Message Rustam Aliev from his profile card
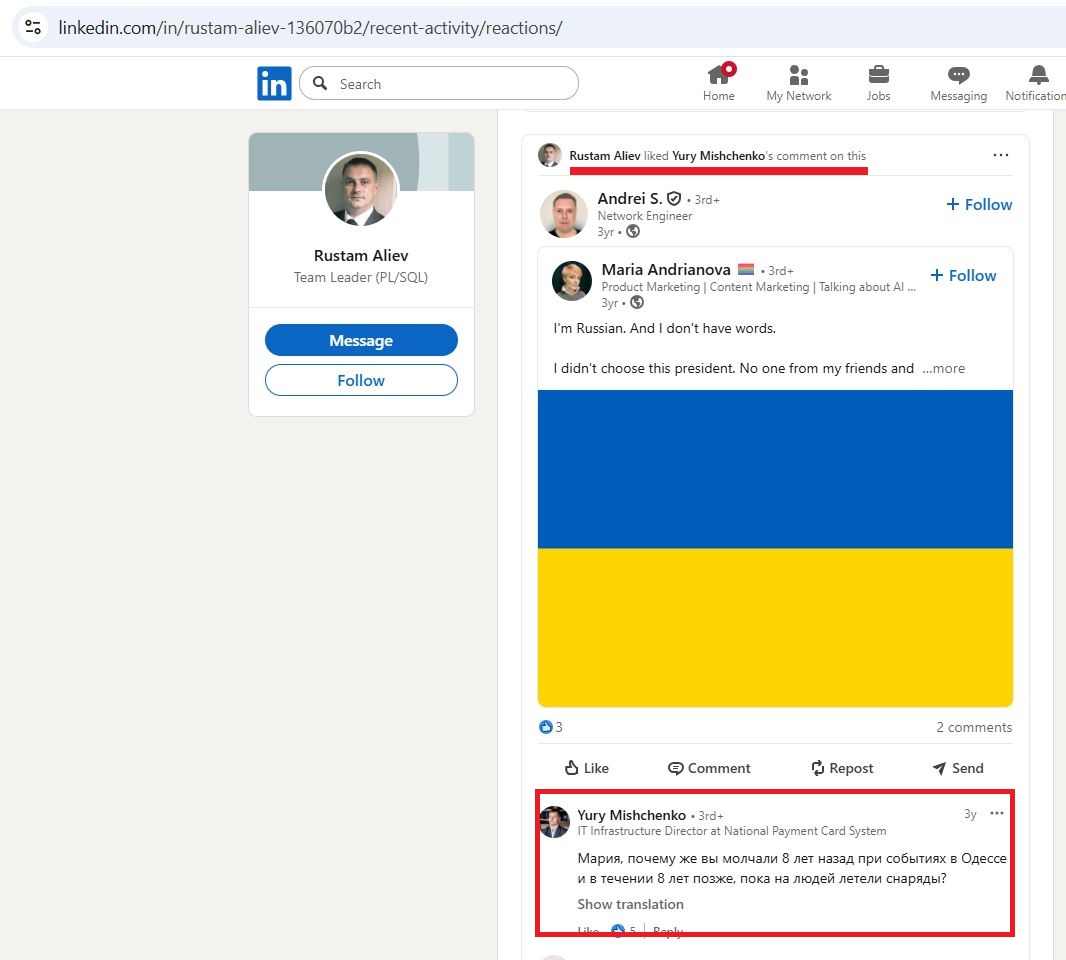 361,340
